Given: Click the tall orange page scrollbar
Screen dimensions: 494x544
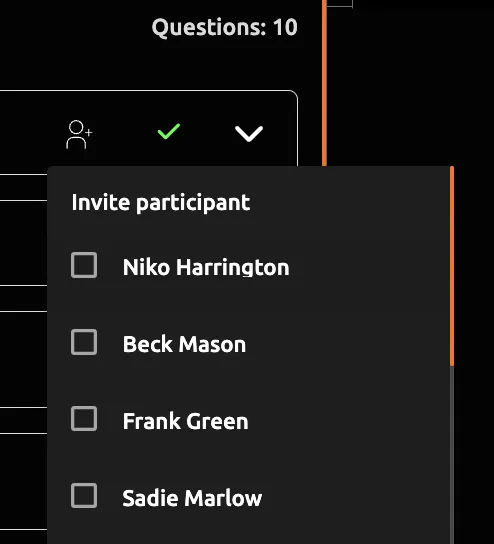Looking at the screenshot, I should coord(324,83).
